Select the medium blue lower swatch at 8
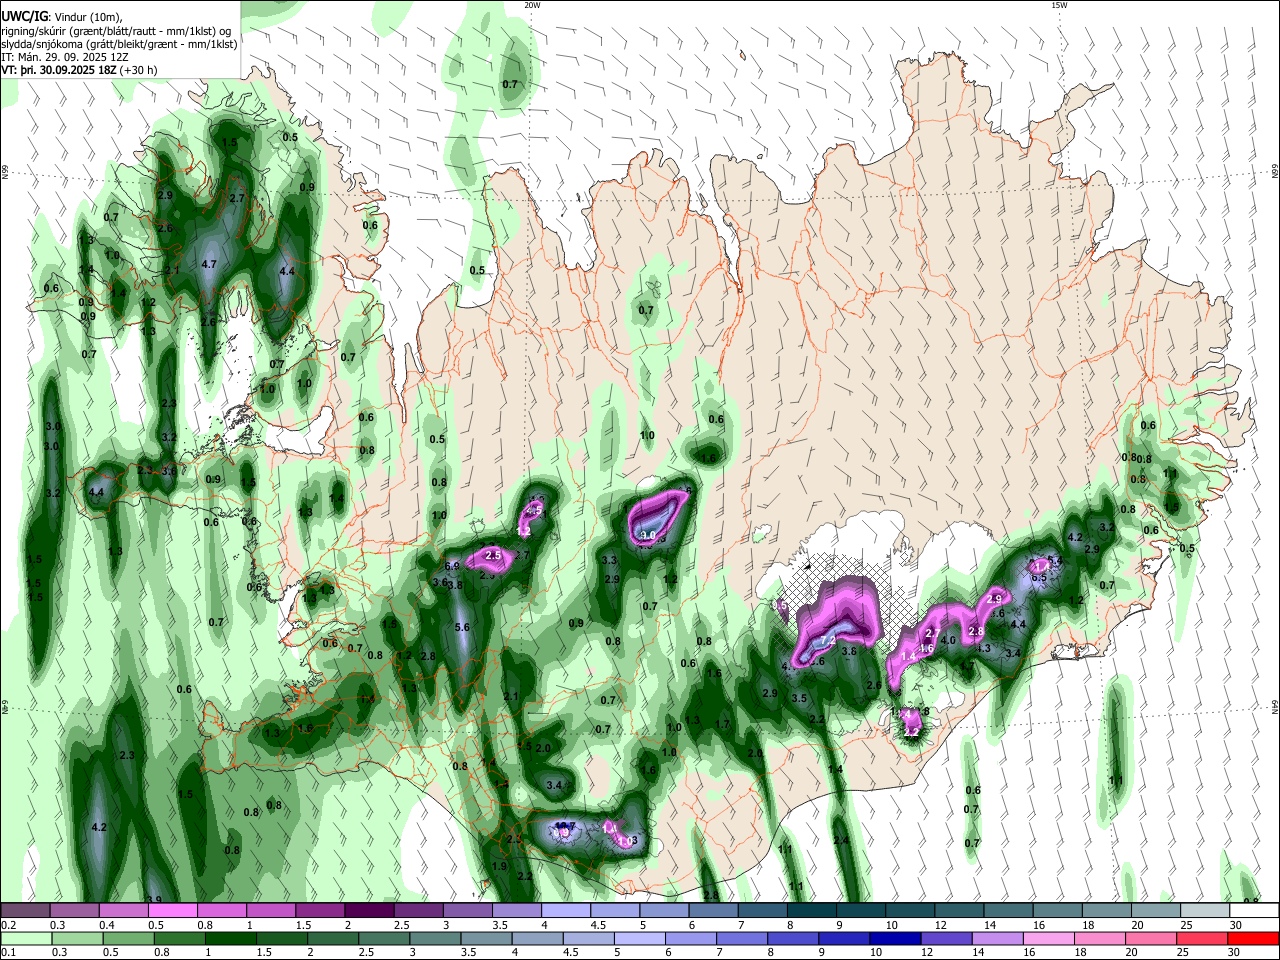The image size is (1280, 960). click(792, 938)
